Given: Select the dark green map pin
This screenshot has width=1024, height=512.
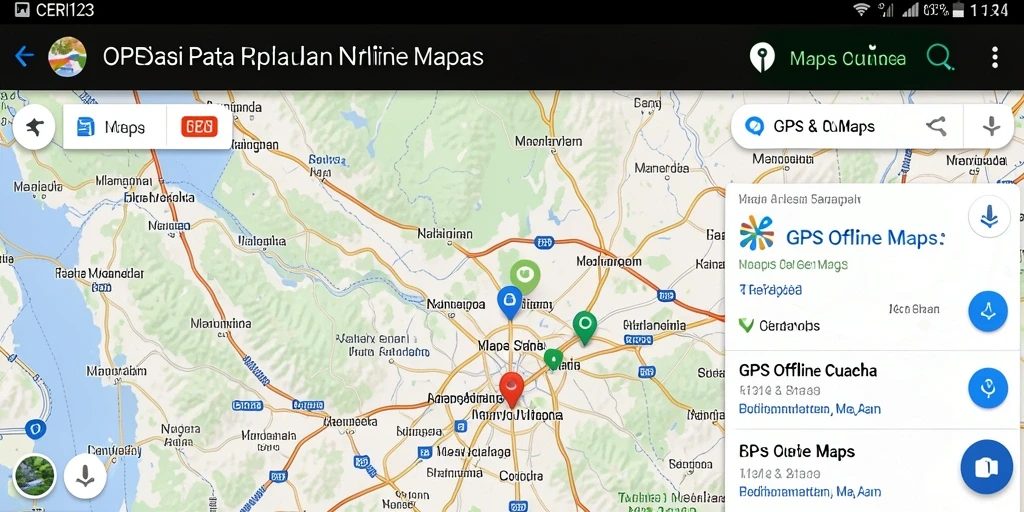Looking at the screenshot, I should (x=584, y=327).
